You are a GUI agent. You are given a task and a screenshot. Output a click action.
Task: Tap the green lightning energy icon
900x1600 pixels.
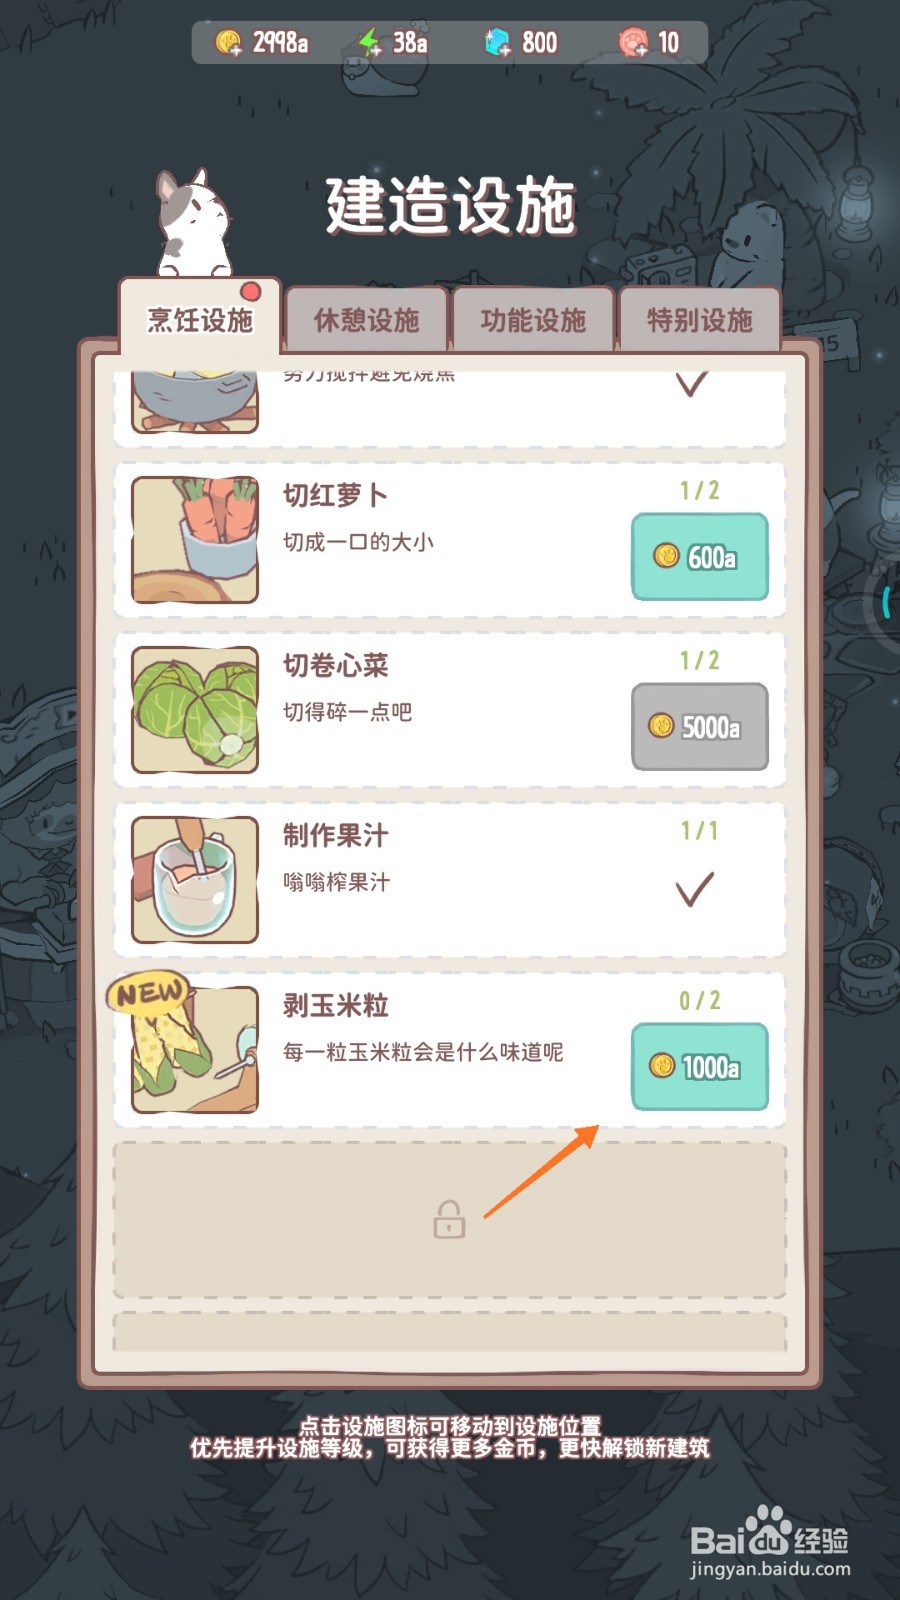(x=369, y=43)
